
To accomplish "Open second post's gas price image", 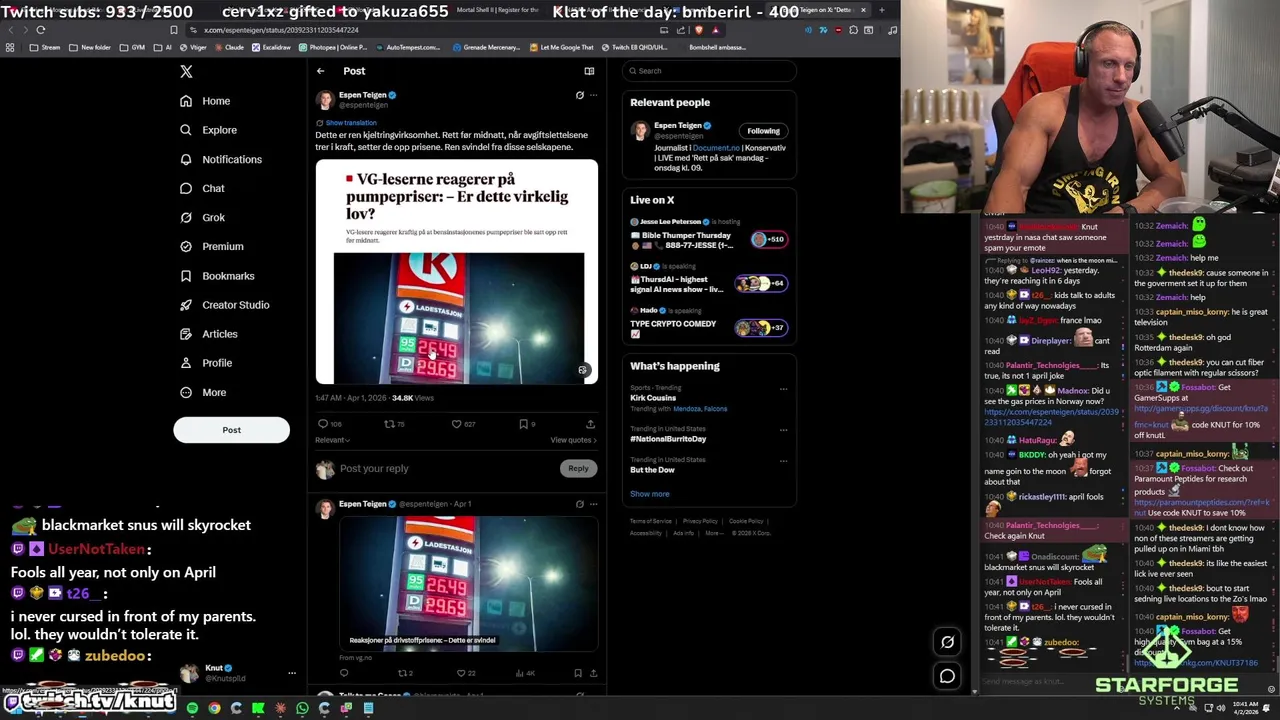I will point(468,584).
